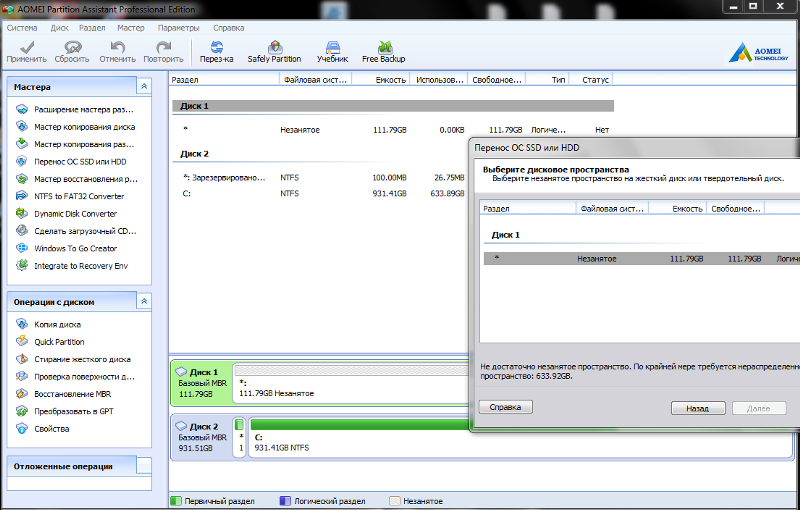Open Safely Partition from the toolbar
Viewport: 800px width, 510px height.
coord(274,52)
